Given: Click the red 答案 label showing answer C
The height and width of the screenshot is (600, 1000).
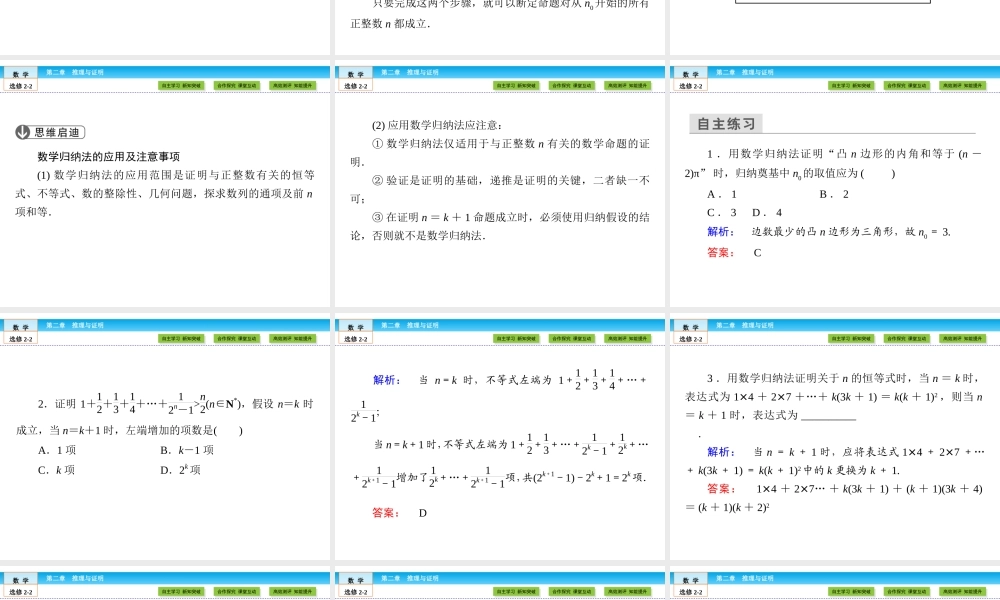Looking at the screenshot, I should coord(719,252).
